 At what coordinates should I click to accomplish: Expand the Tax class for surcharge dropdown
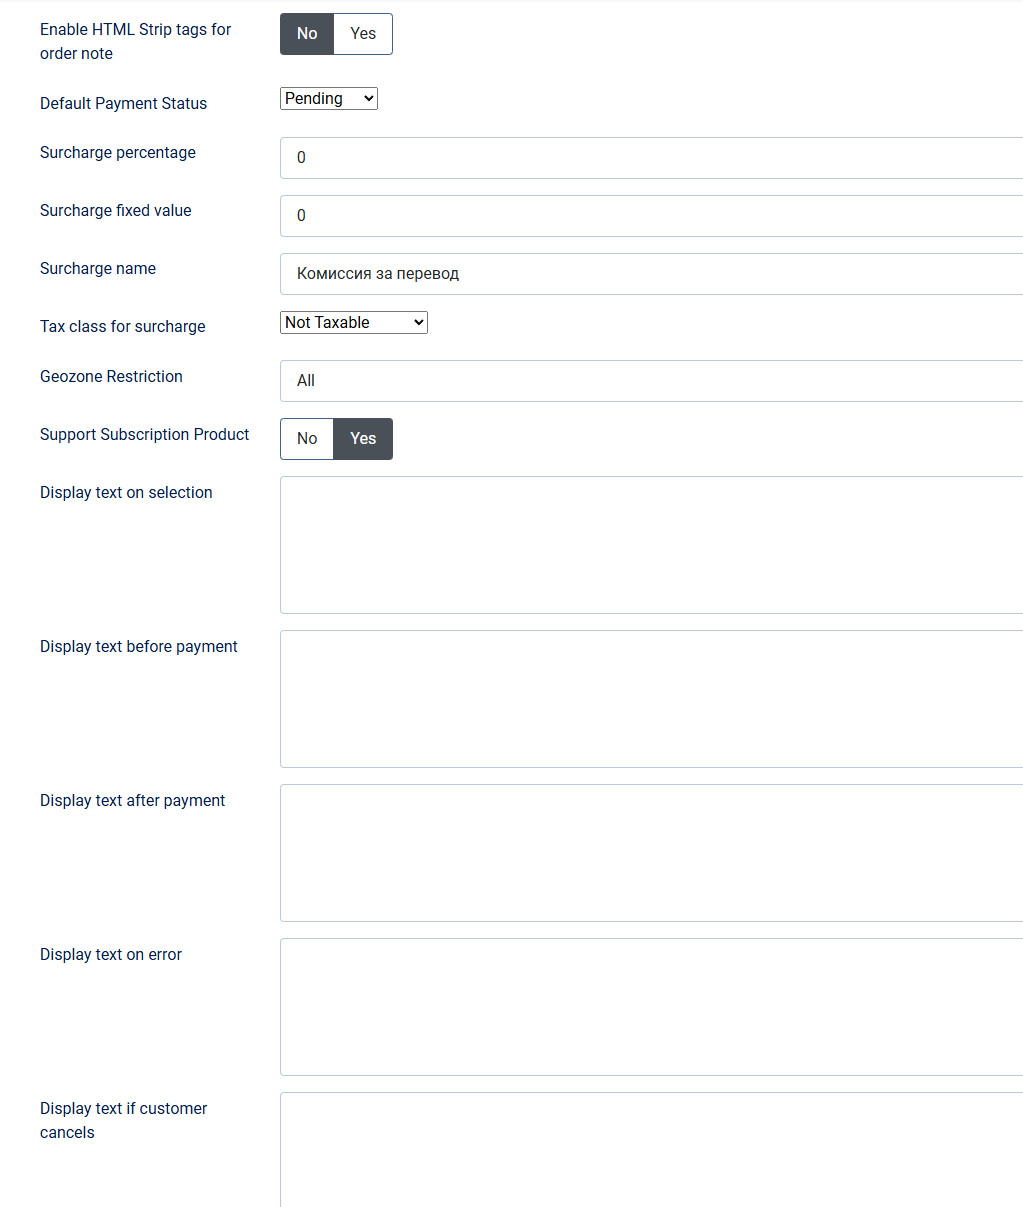[x=353, y=322]
